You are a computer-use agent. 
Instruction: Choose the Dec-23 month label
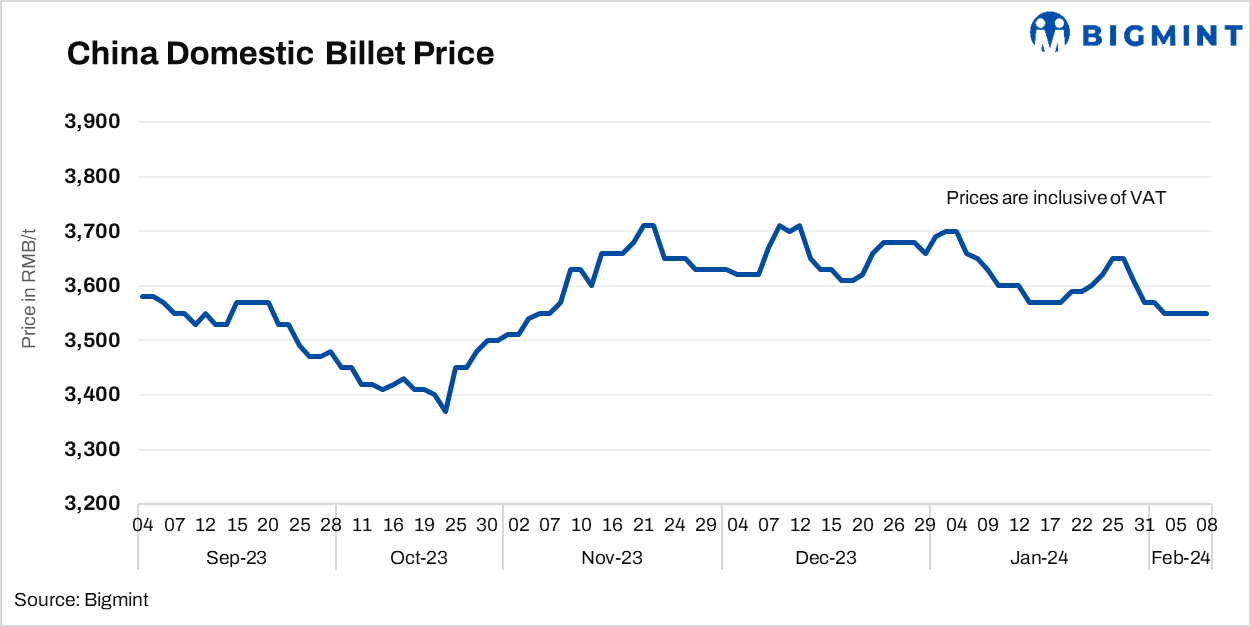tap(826, 557)
